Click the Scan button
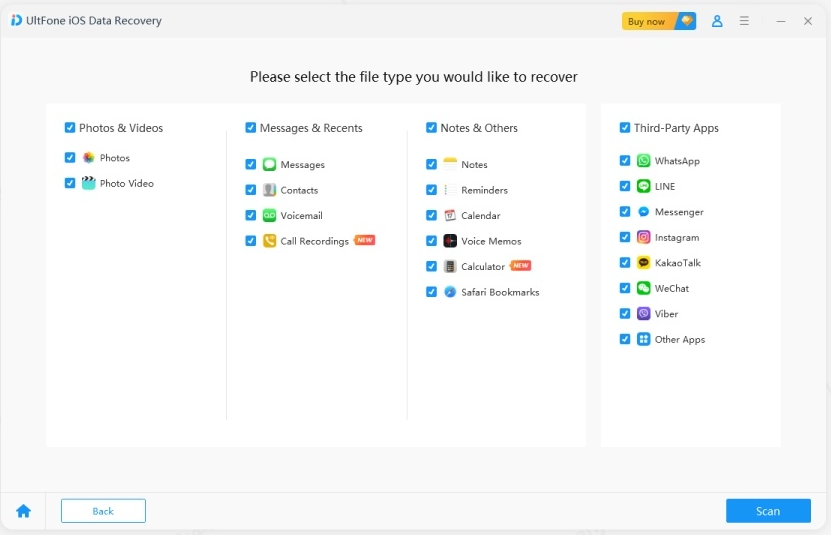The image size is (831, 535). [768, 511]
